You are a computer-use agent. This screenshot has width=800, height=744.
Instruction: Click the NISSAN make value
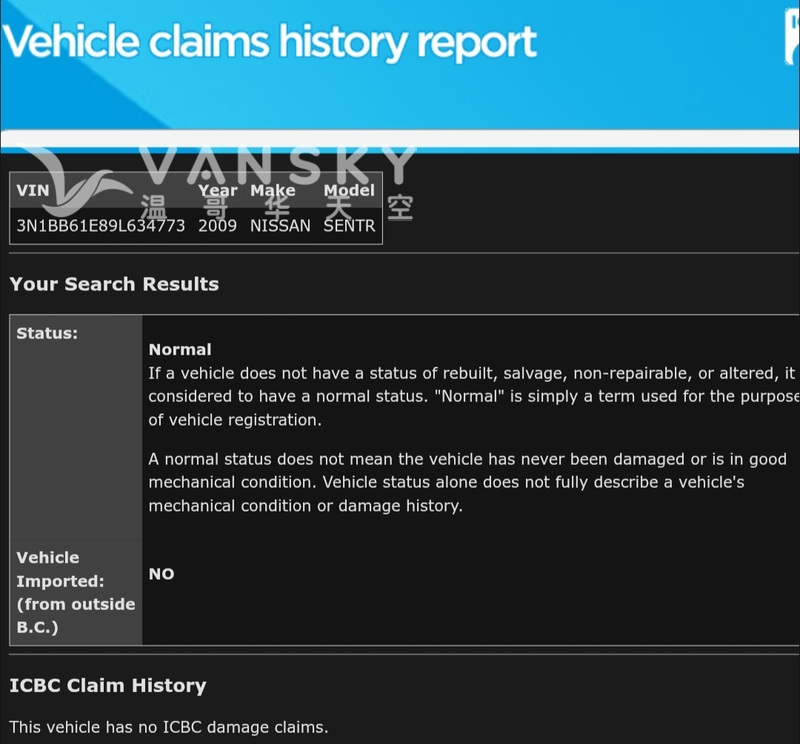tap(280, 226)
